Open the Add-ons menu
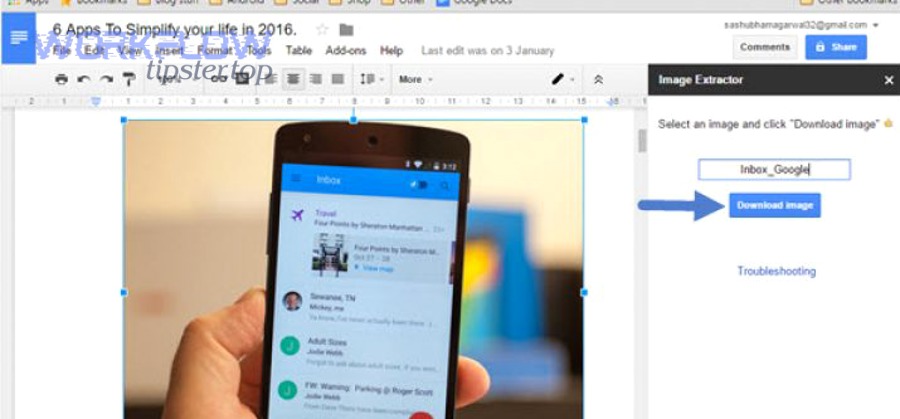 [x=346, y=51]
